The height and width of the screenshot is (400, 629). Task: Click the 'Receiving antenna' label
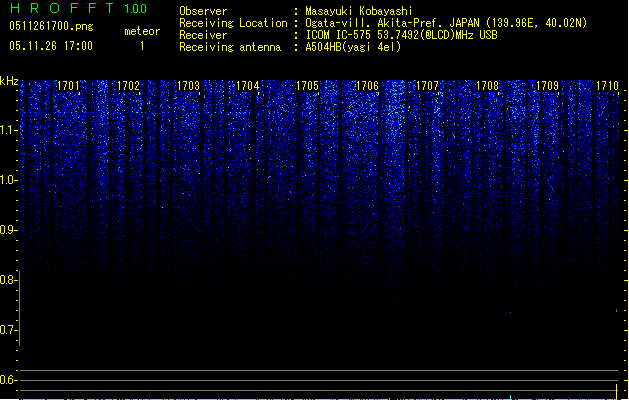(230, 47)
